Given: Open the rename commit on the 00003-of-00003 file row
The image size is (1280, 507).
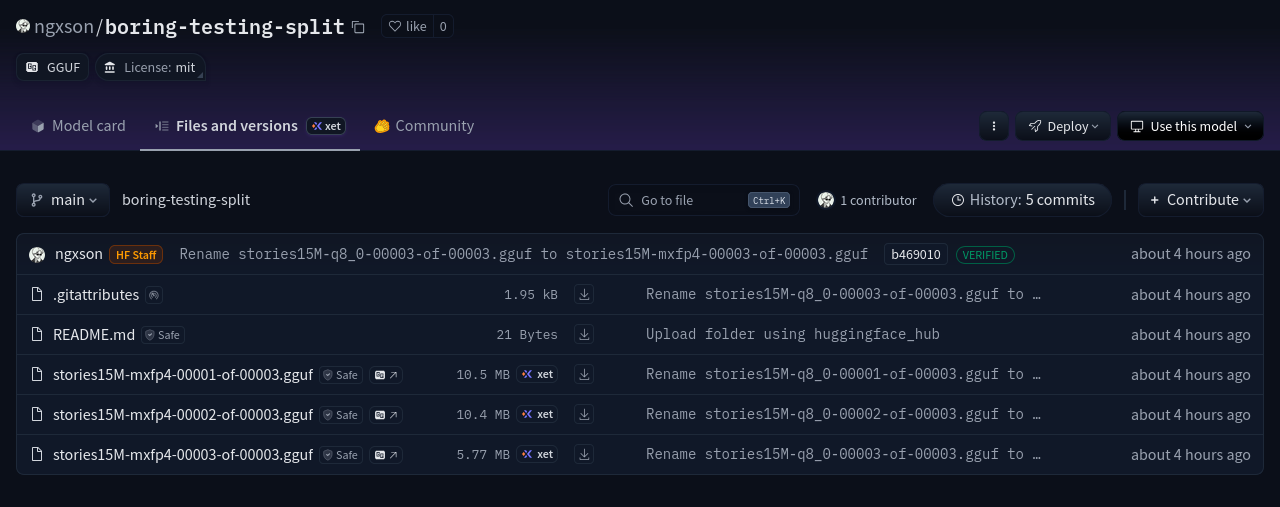Looking at the screenshot, I should (843, 455).
